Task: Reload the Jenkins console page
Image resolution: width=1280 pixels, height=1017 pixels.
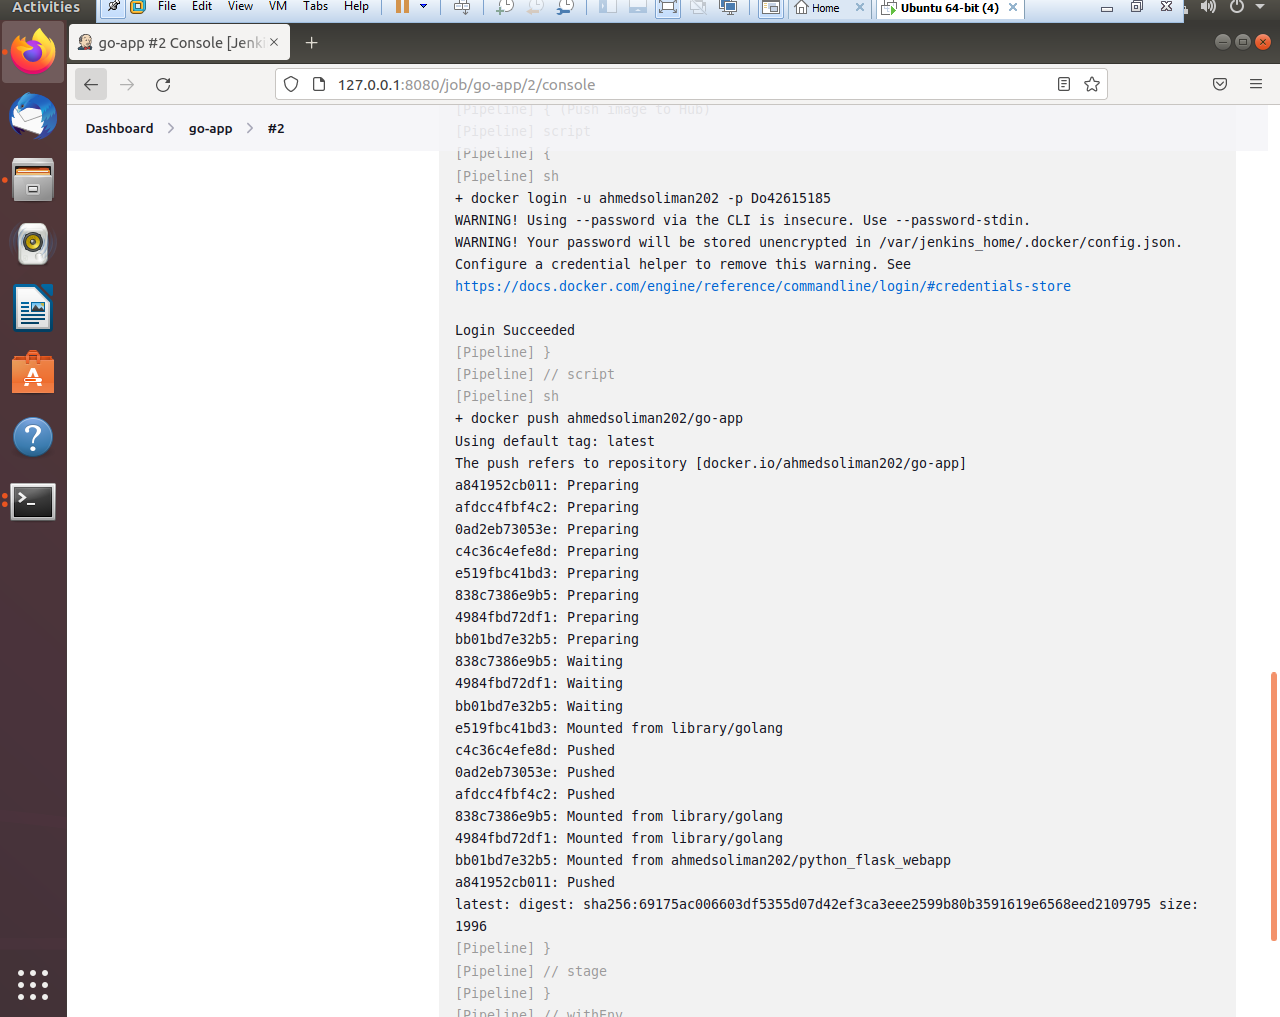Action: pyautogui.click(x=163, y=85)
